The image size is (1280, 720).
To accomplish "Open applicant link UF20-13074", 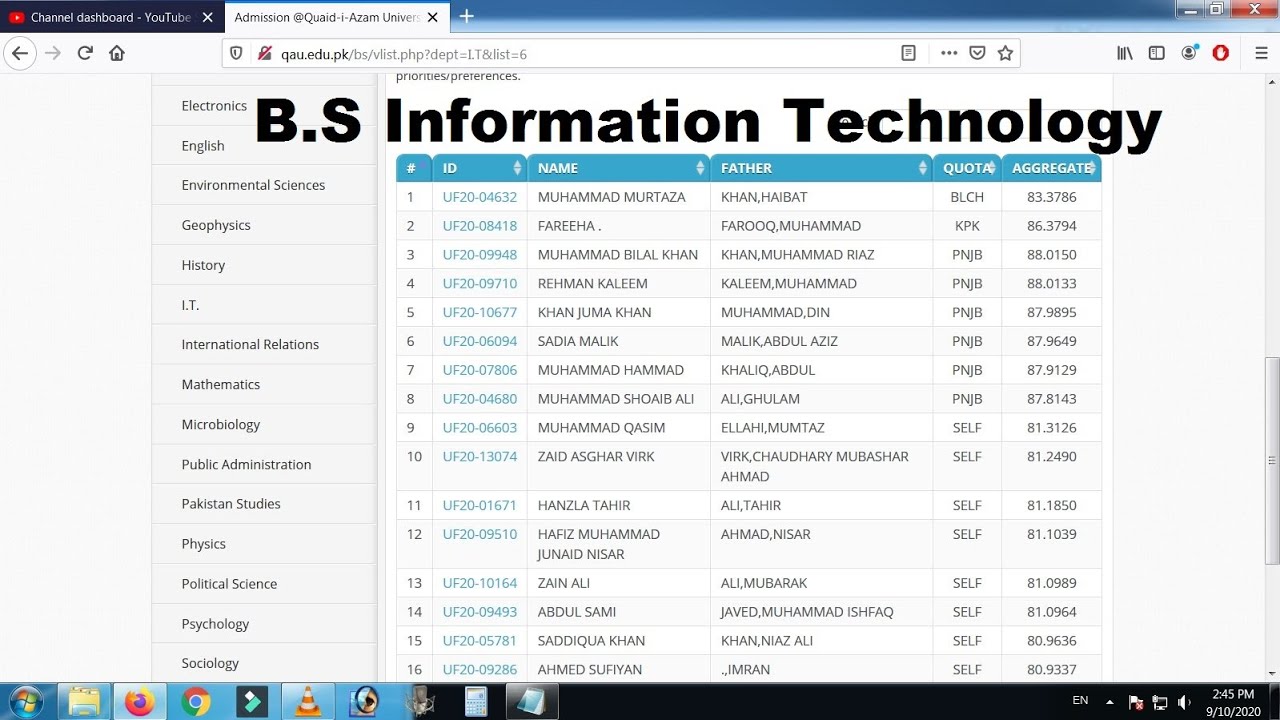I will tap(480, 456).
